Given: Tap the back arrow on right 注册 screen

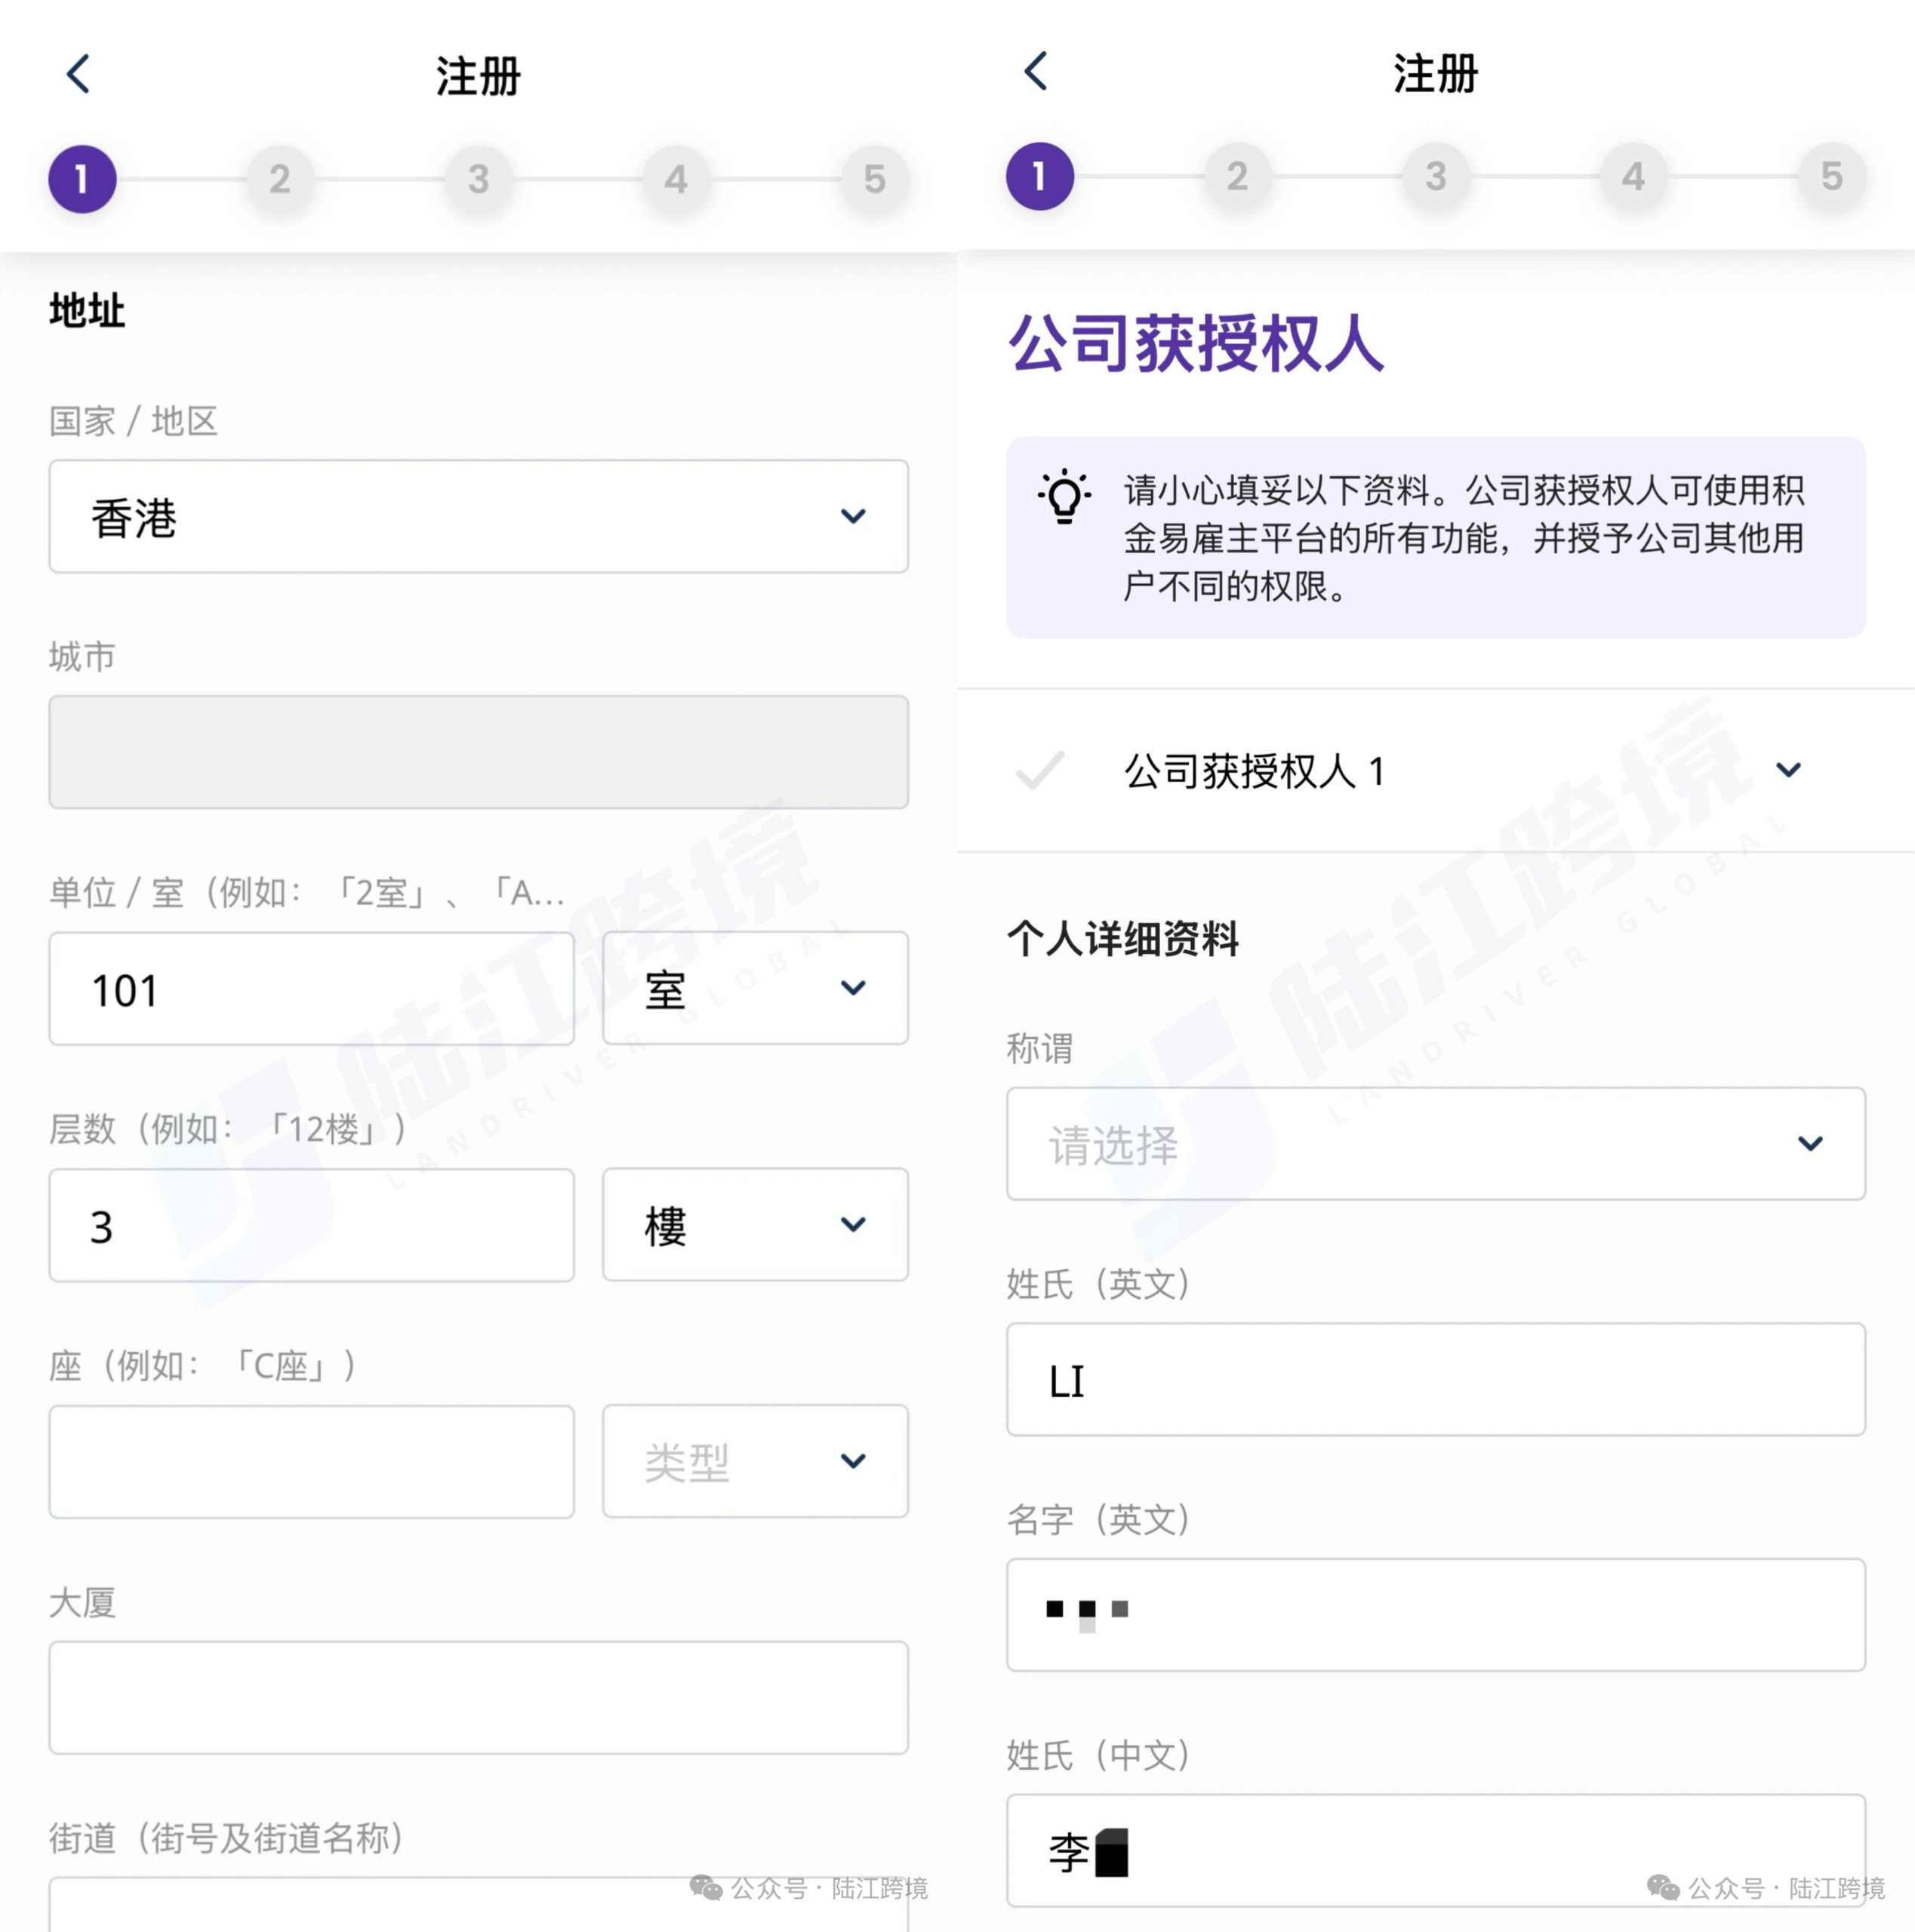Looking at the screenshot, I should 1036,71.
